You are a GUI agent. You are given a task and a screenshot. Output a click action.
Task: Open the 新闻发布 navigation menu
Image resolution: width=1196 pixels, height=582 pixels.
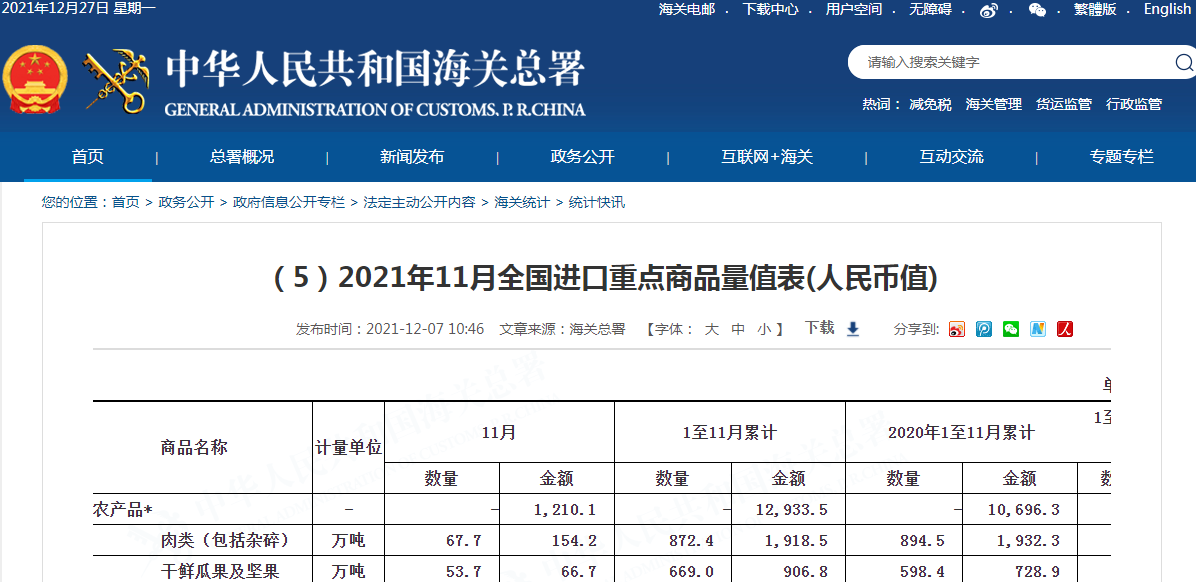pyautogui.click(x=412, y=157)
